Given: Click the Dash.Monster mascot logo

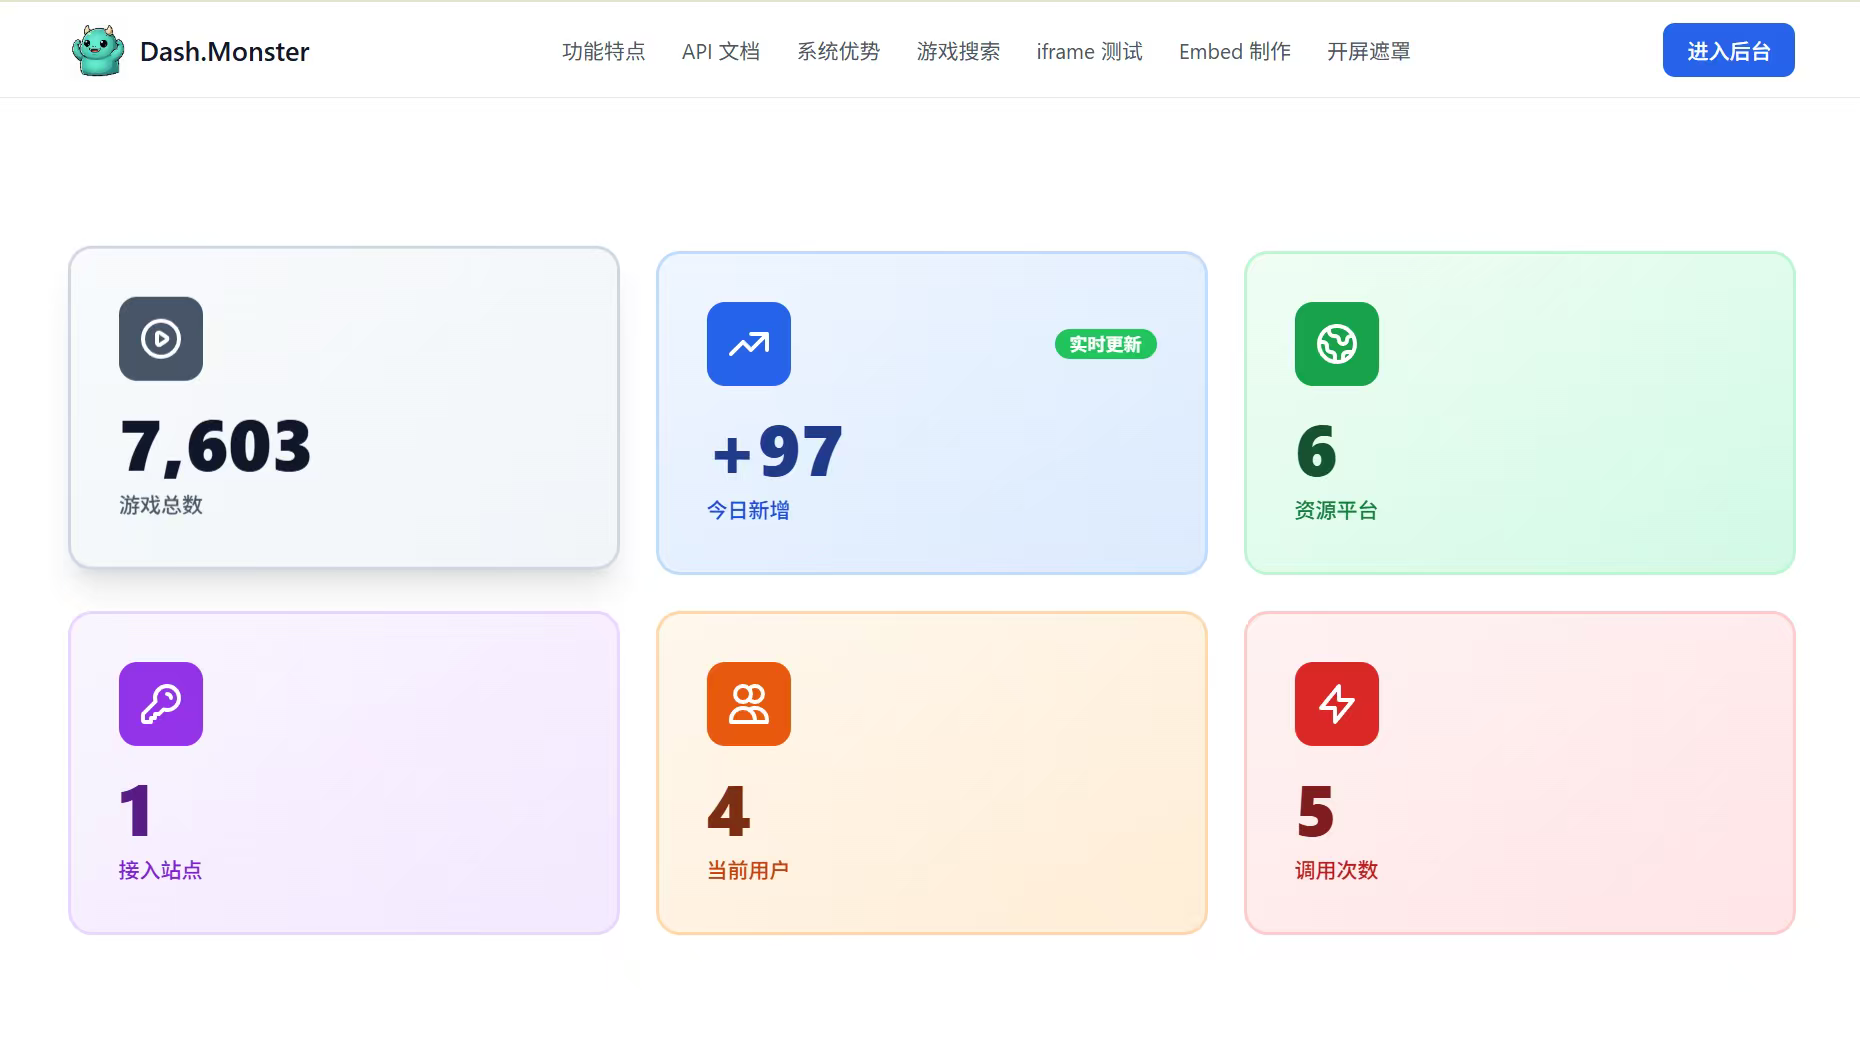Looking at the screenshot, I should point(98,51).
